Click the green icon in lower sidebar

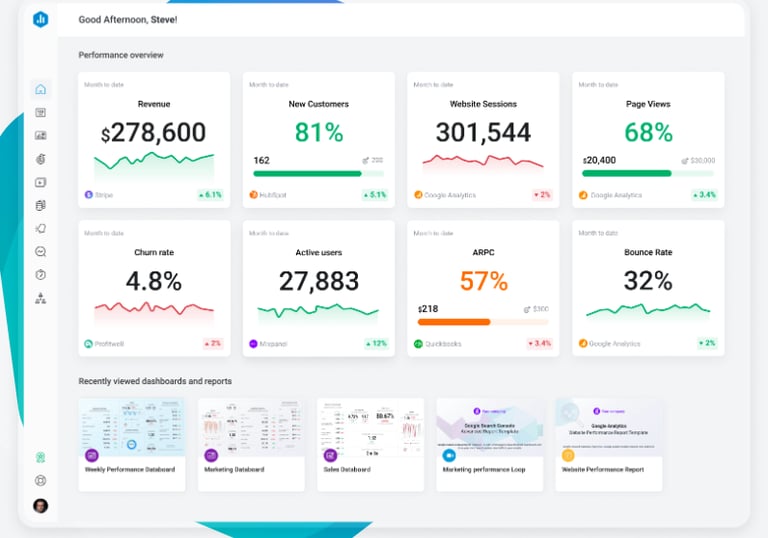coord(41,458)
